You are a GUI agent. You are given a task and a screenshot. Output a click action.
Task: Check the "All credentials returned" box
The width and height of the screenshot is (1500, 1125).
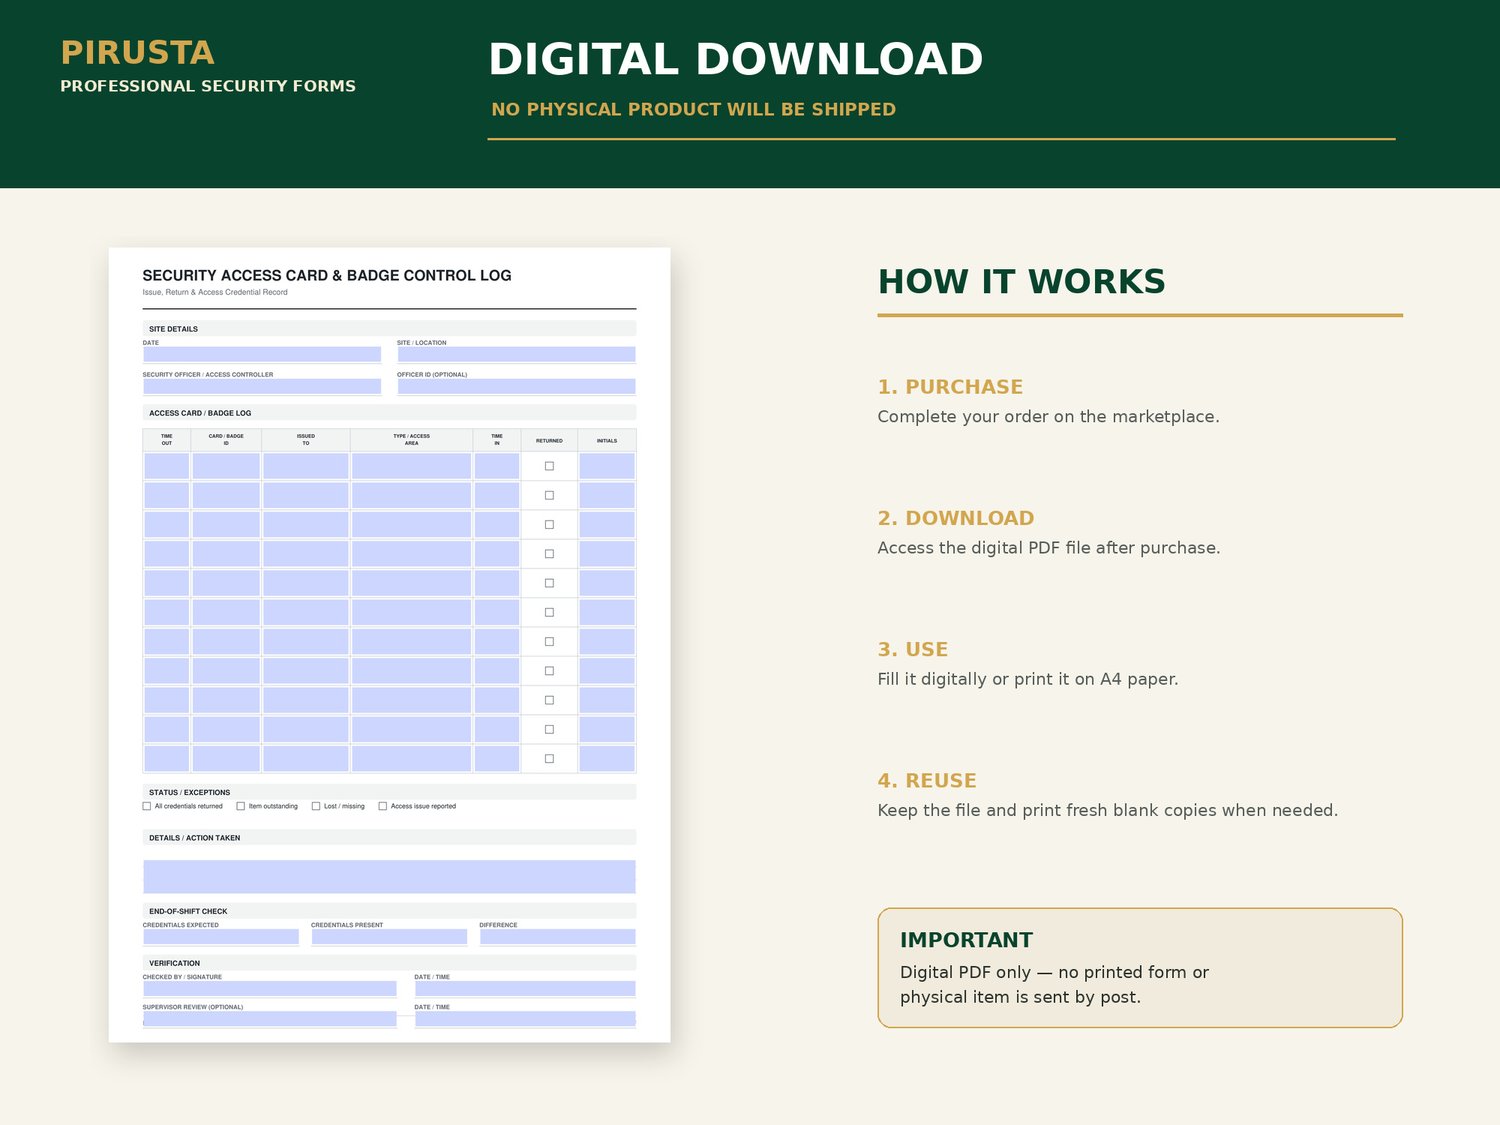[147, 806]
